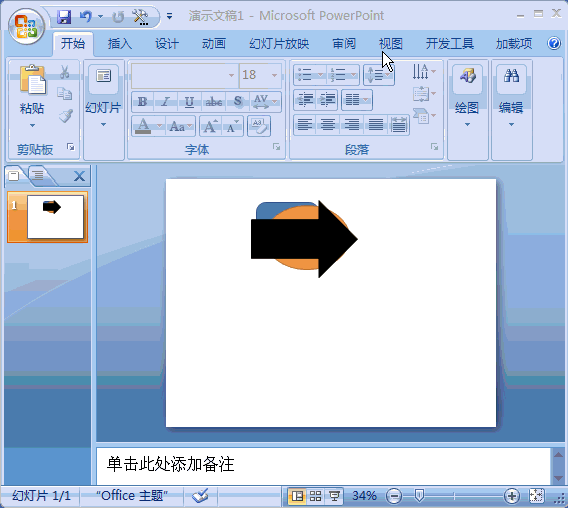Toggle Bold formatting
568x508 pixels.
(142, 102)
